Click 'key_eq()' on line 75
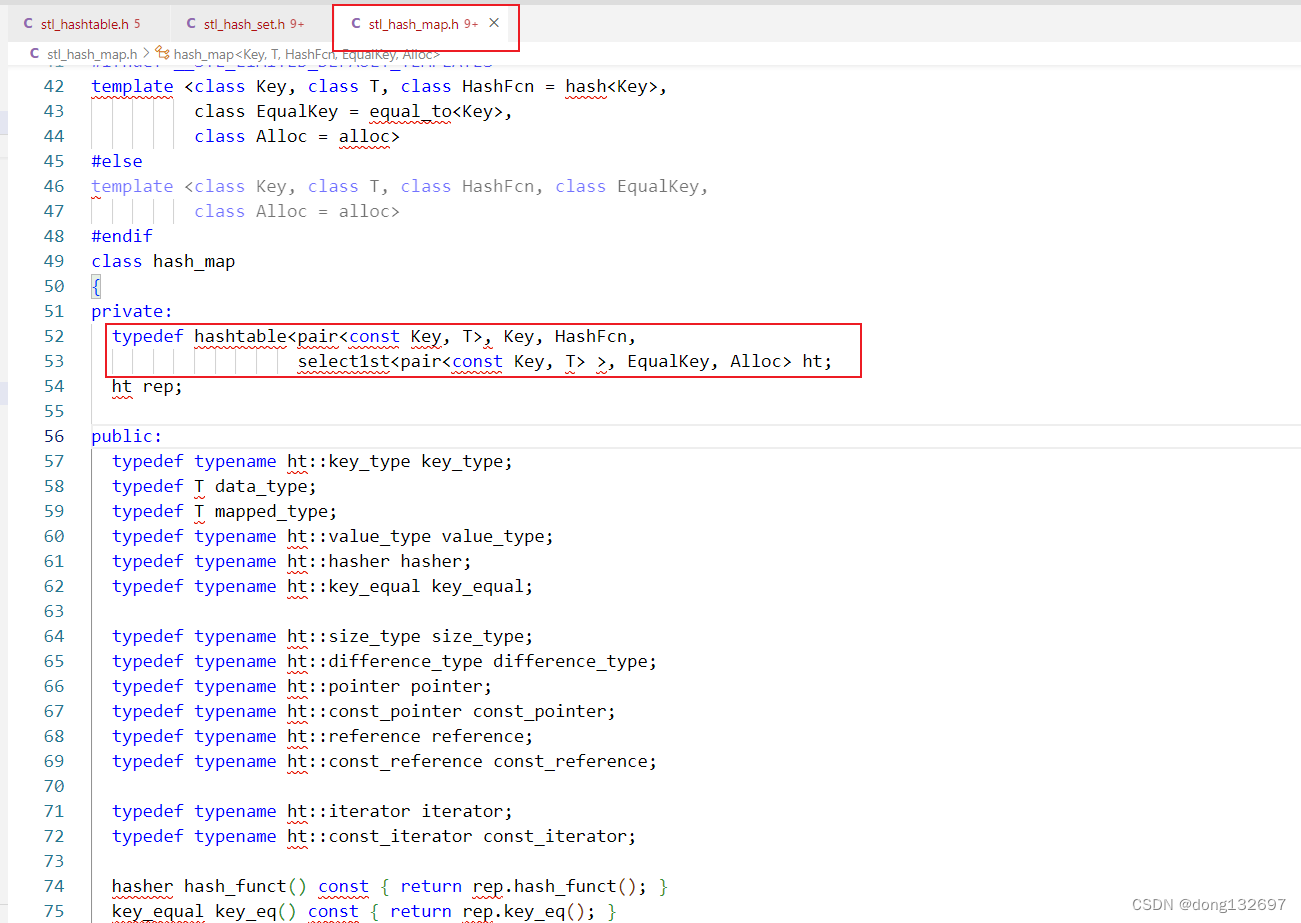This screenshot has height=923, width=1301. 256,911
